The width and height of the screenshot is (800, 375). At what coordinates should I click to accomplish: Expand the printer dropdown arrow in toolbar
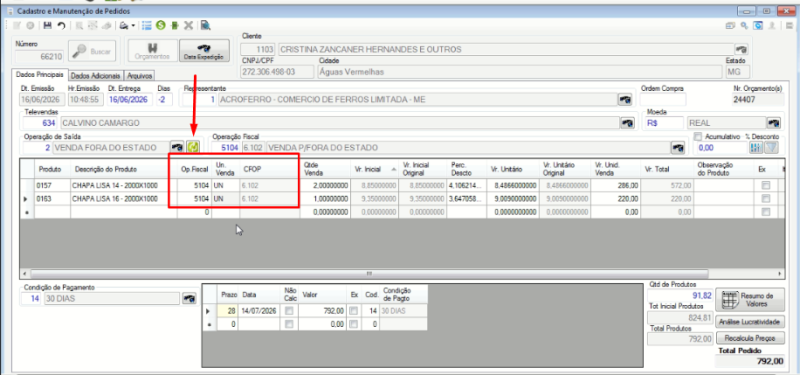(133, 26)
